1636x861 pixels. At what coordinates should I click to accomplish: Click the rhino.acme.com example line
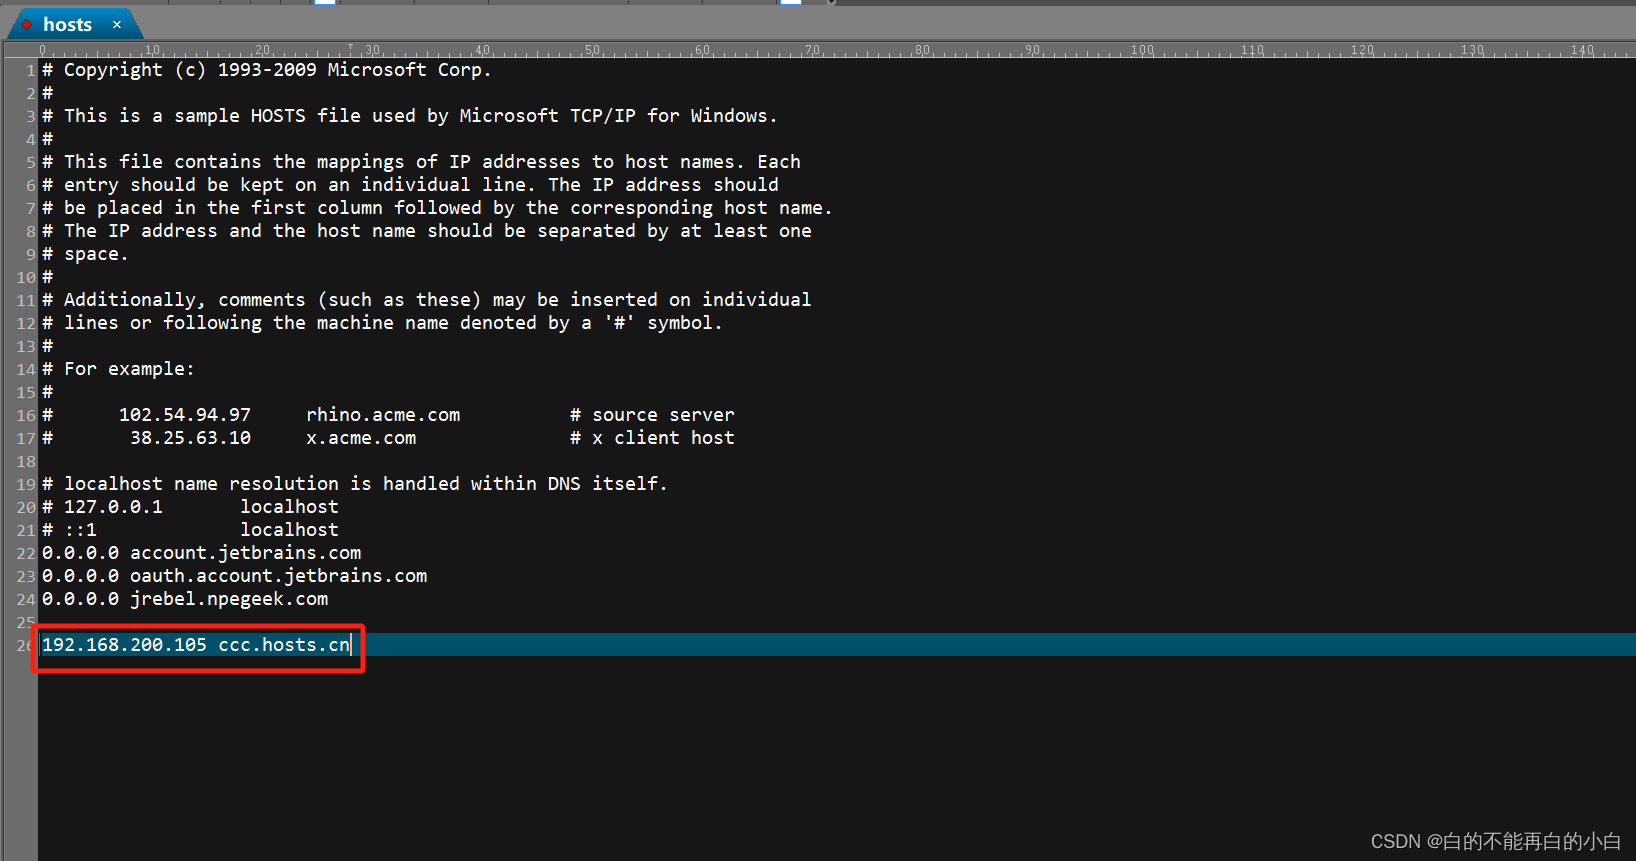point(388,415)
